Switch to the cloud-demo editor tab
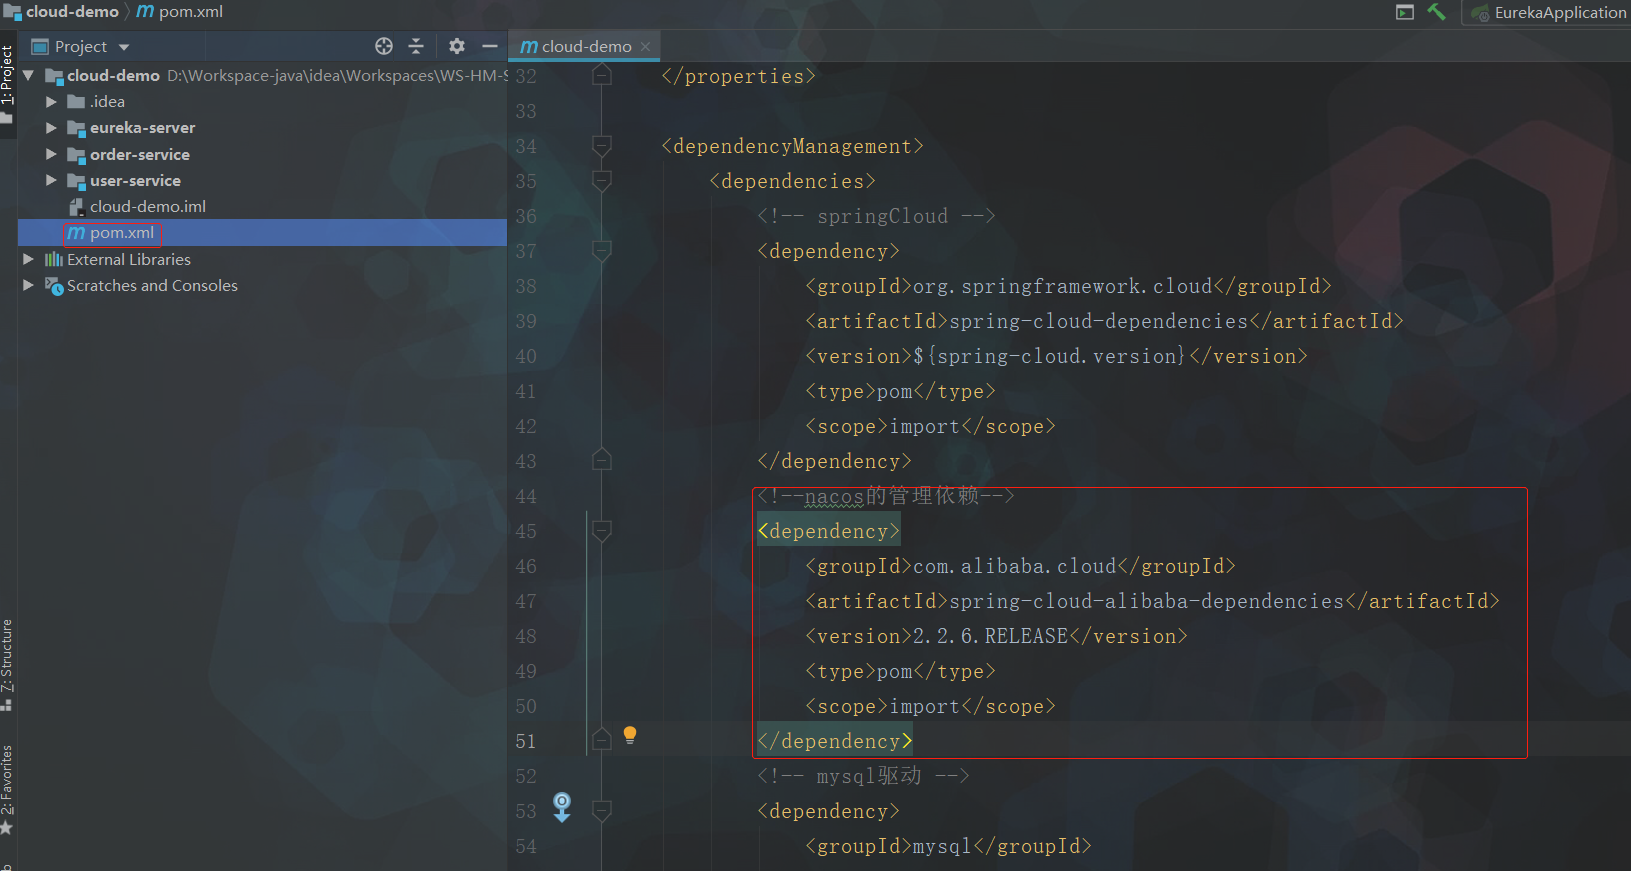The image size is (1631, 871). [584, 46]
